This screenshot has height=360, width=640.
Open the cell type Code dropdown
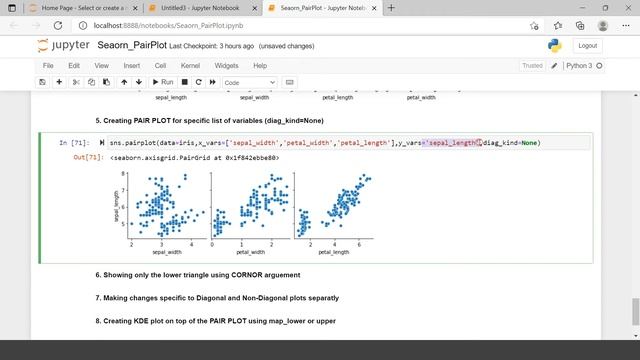pyautogui.click(x=250, y=82)
